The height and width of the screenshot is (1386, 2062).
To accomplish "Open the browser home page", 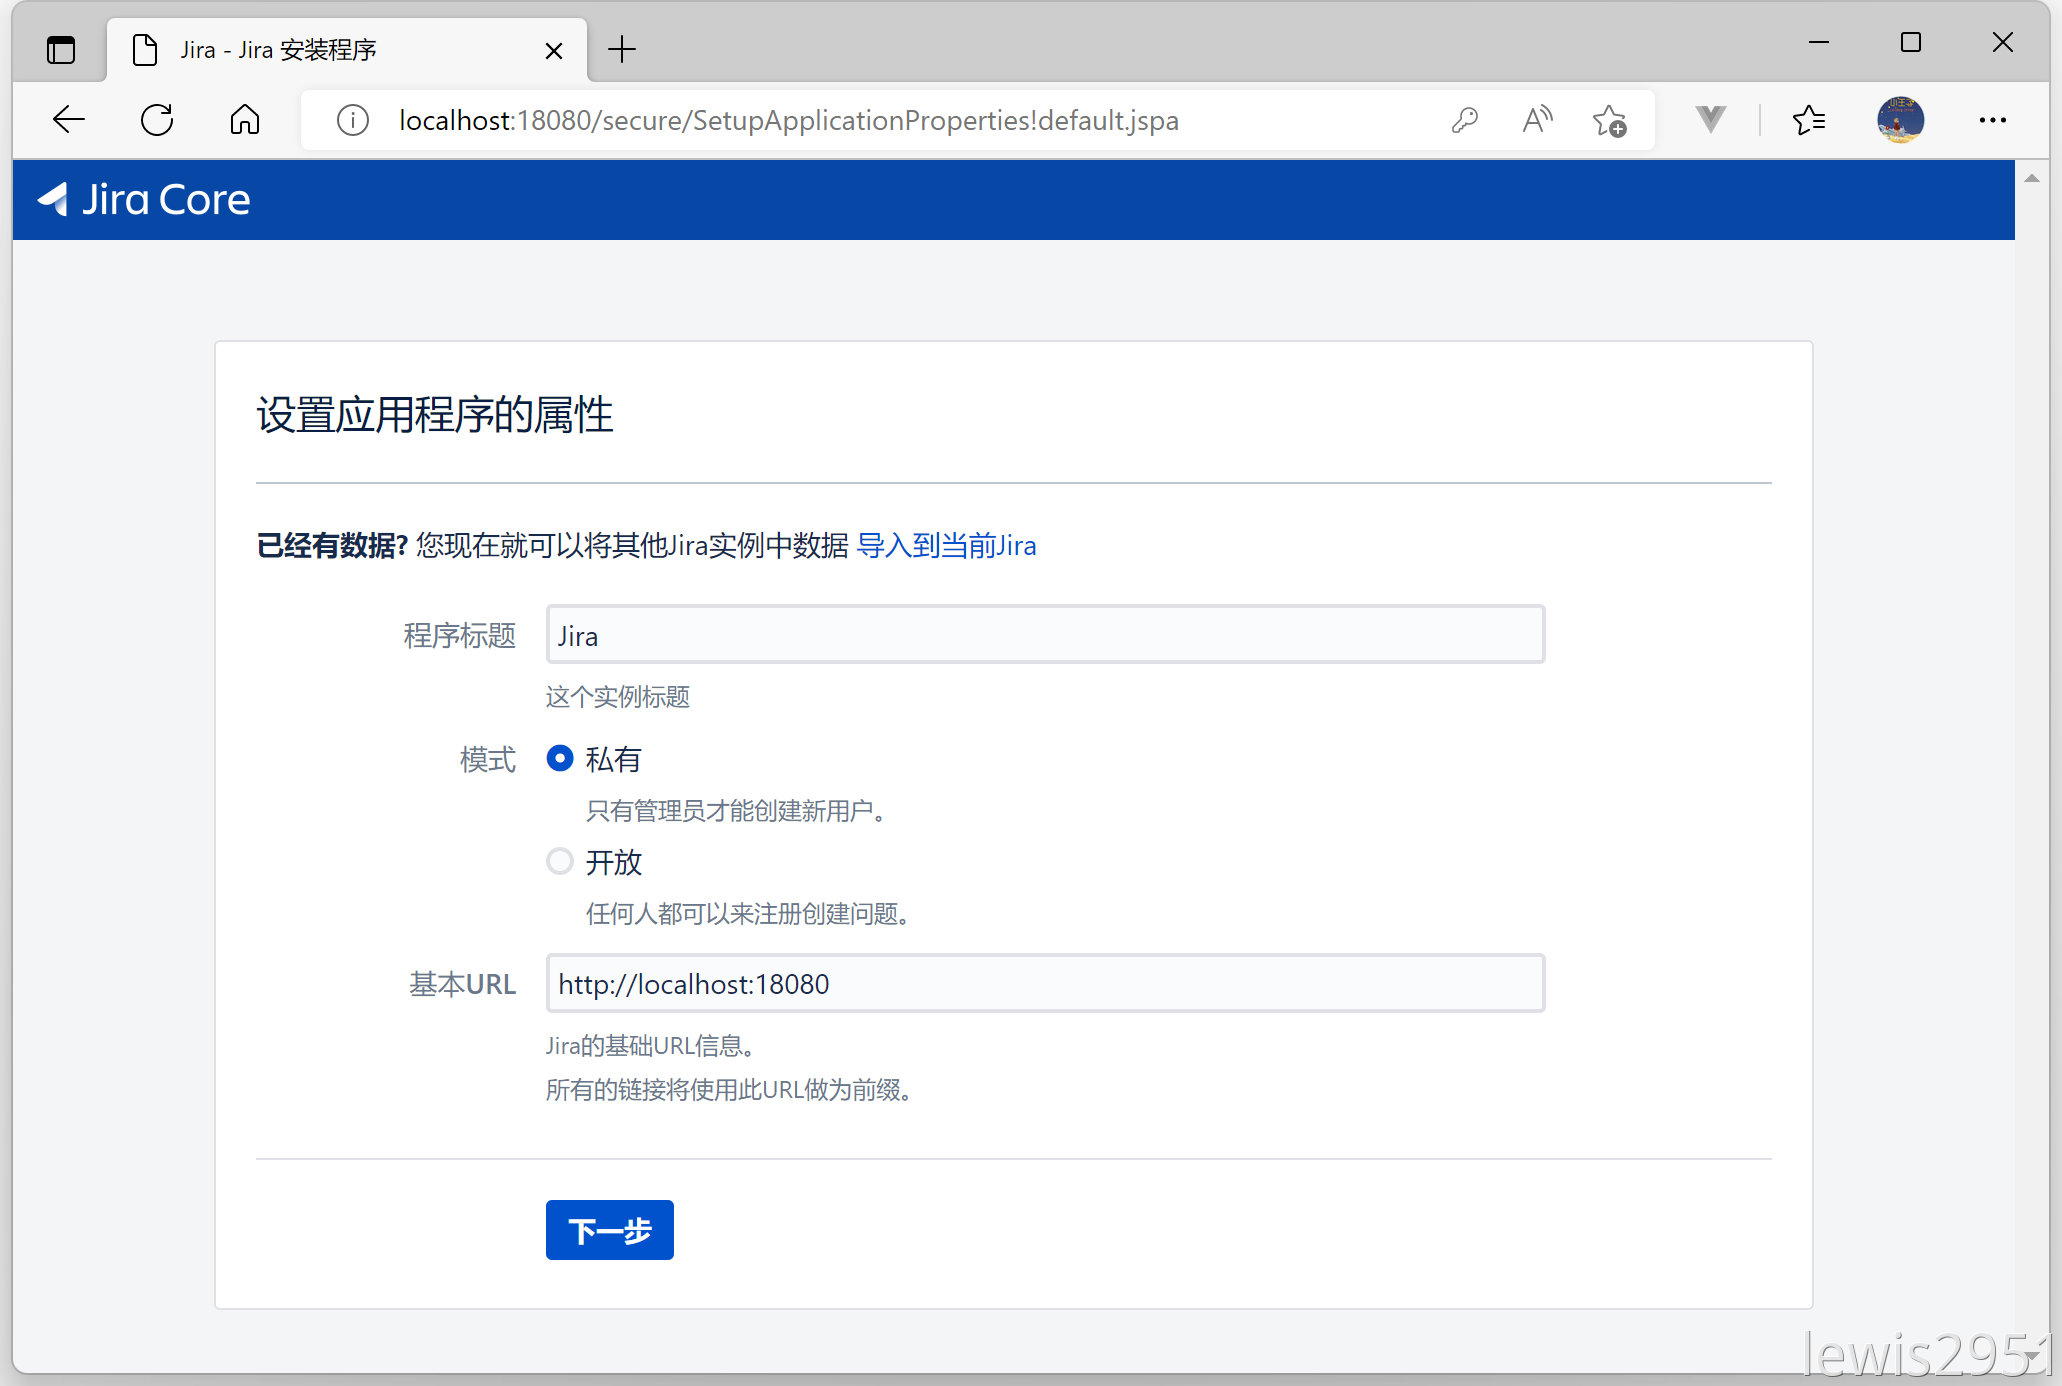I will pyautogui.click(x=245, y=120).
